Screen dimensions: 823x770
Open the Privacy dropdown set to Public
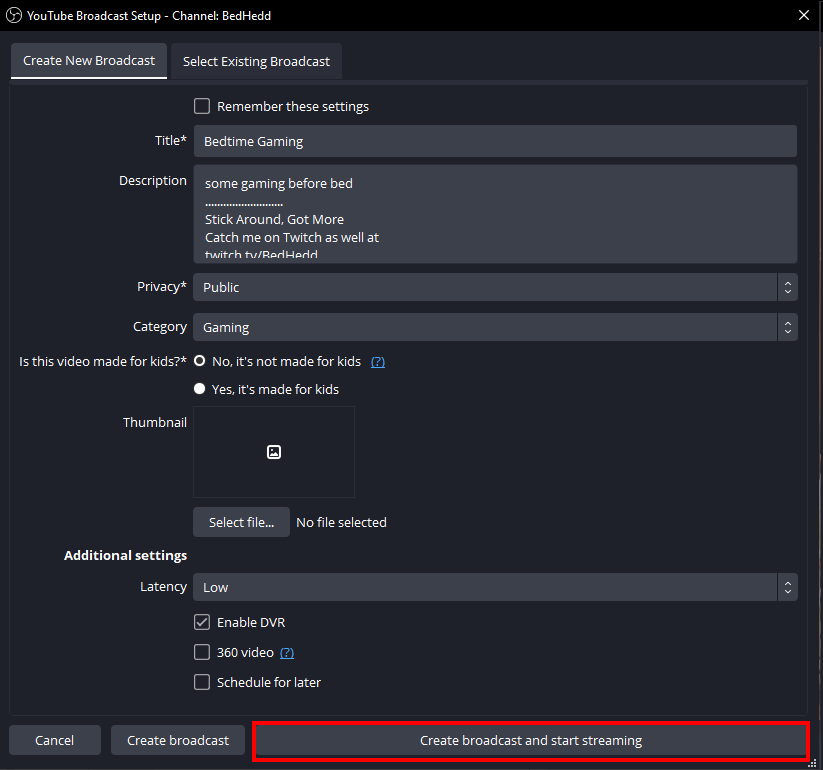click(495, 287)
